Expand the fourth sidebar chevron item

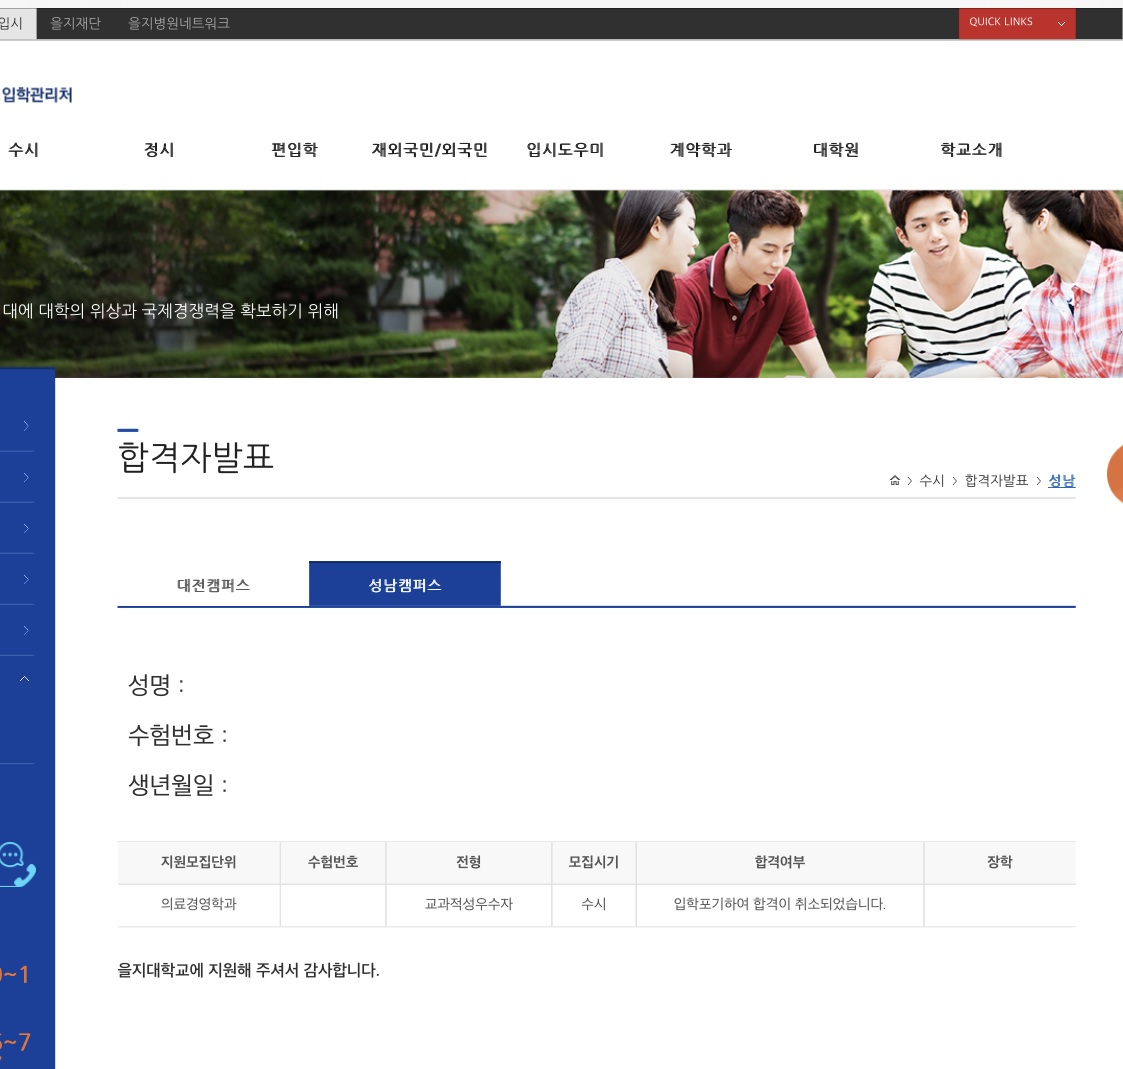pyautogui.click(x=26, y=579)
